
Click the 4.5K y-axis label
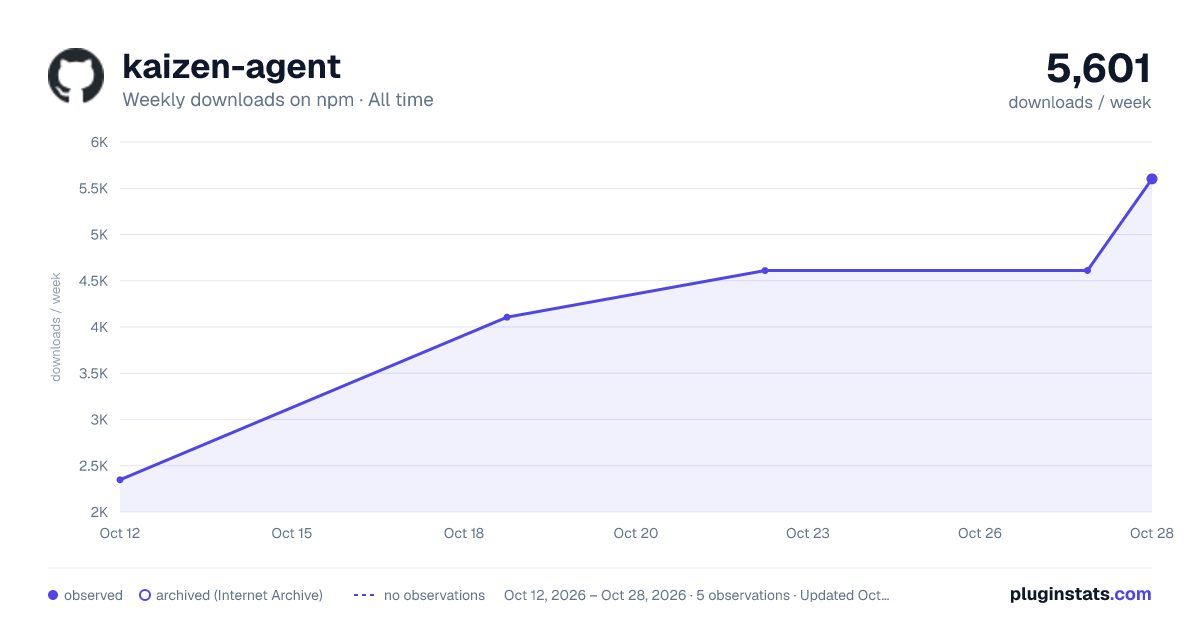(92, 281)
